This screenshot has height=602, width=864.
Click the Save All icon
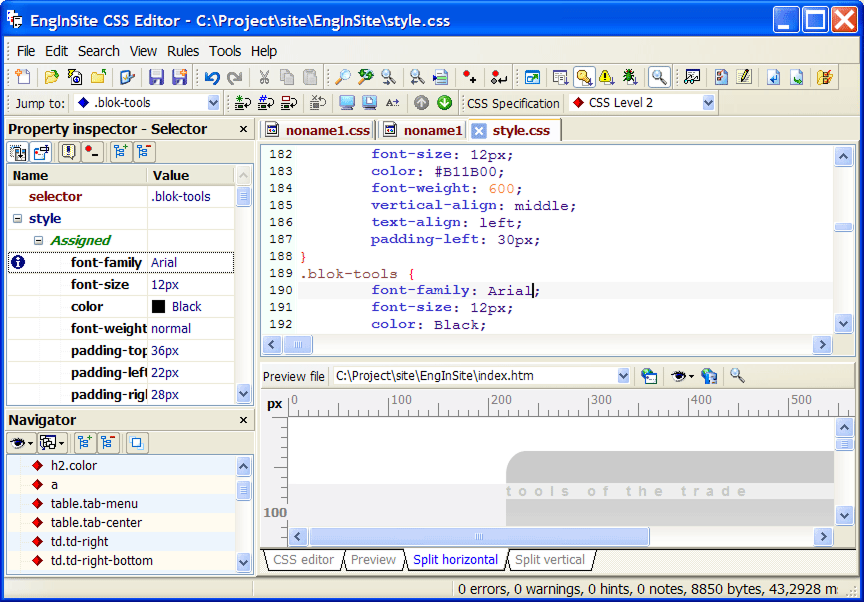click(180, 77)
